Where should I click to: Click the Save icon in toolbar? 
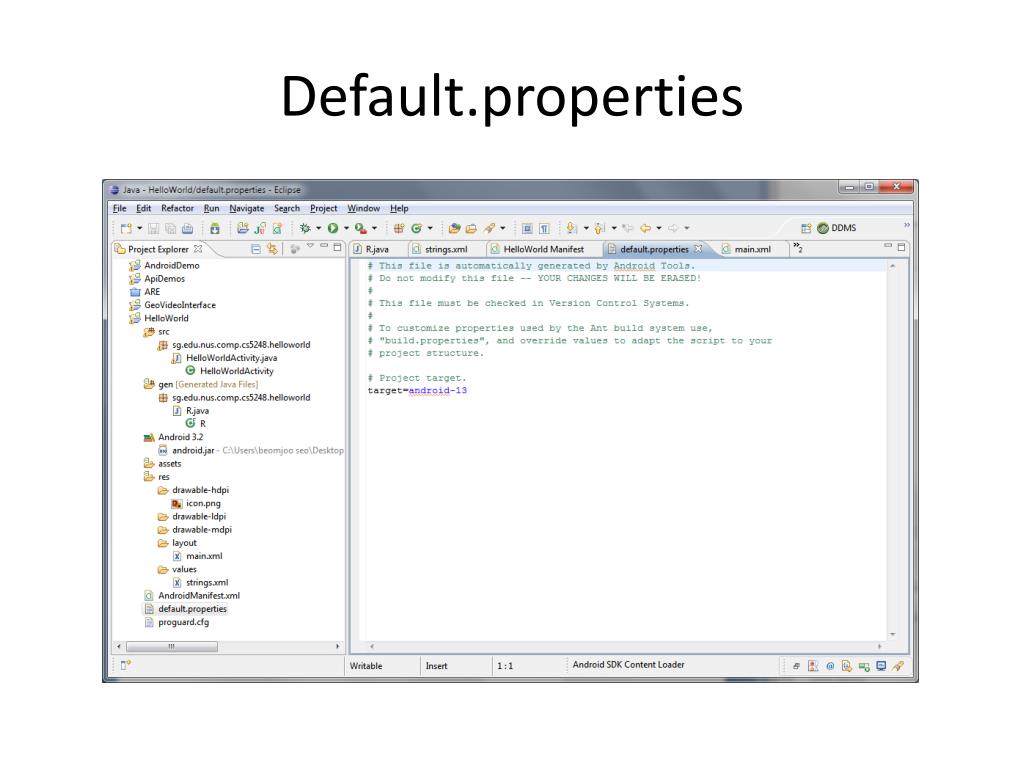[x=153, y=228]
